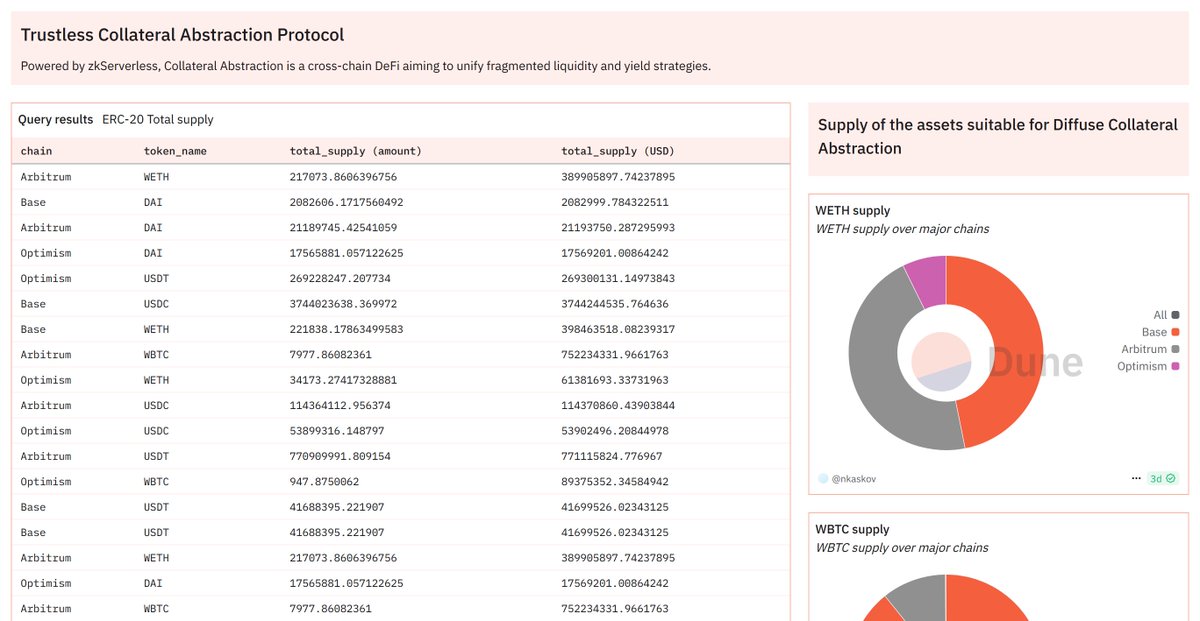The image size is (1200, 621).
Task: Click USD value 2082999.784322511
Action: [615, 202]
